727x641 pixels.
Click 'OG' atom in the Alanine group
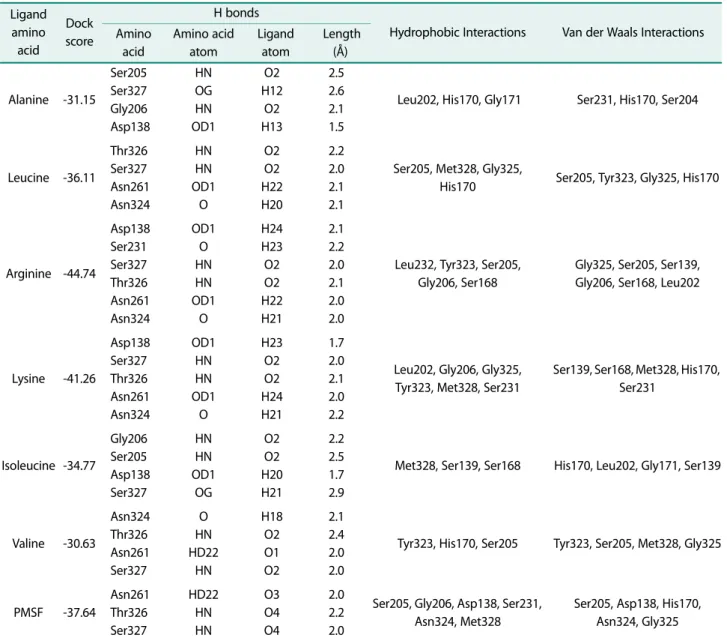[x=203, y=91]
